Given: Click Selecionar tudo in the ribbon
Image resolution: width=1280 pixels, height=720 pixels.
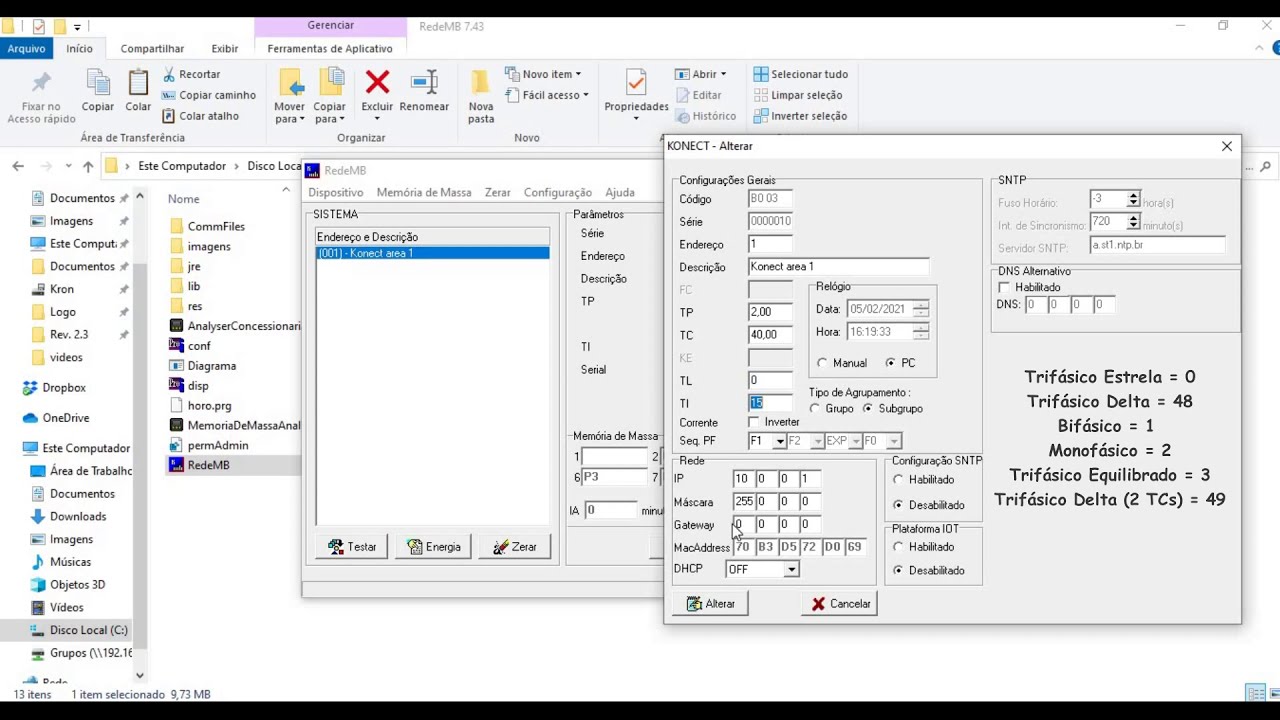Looking at the screenshot, I should [800, 74].
